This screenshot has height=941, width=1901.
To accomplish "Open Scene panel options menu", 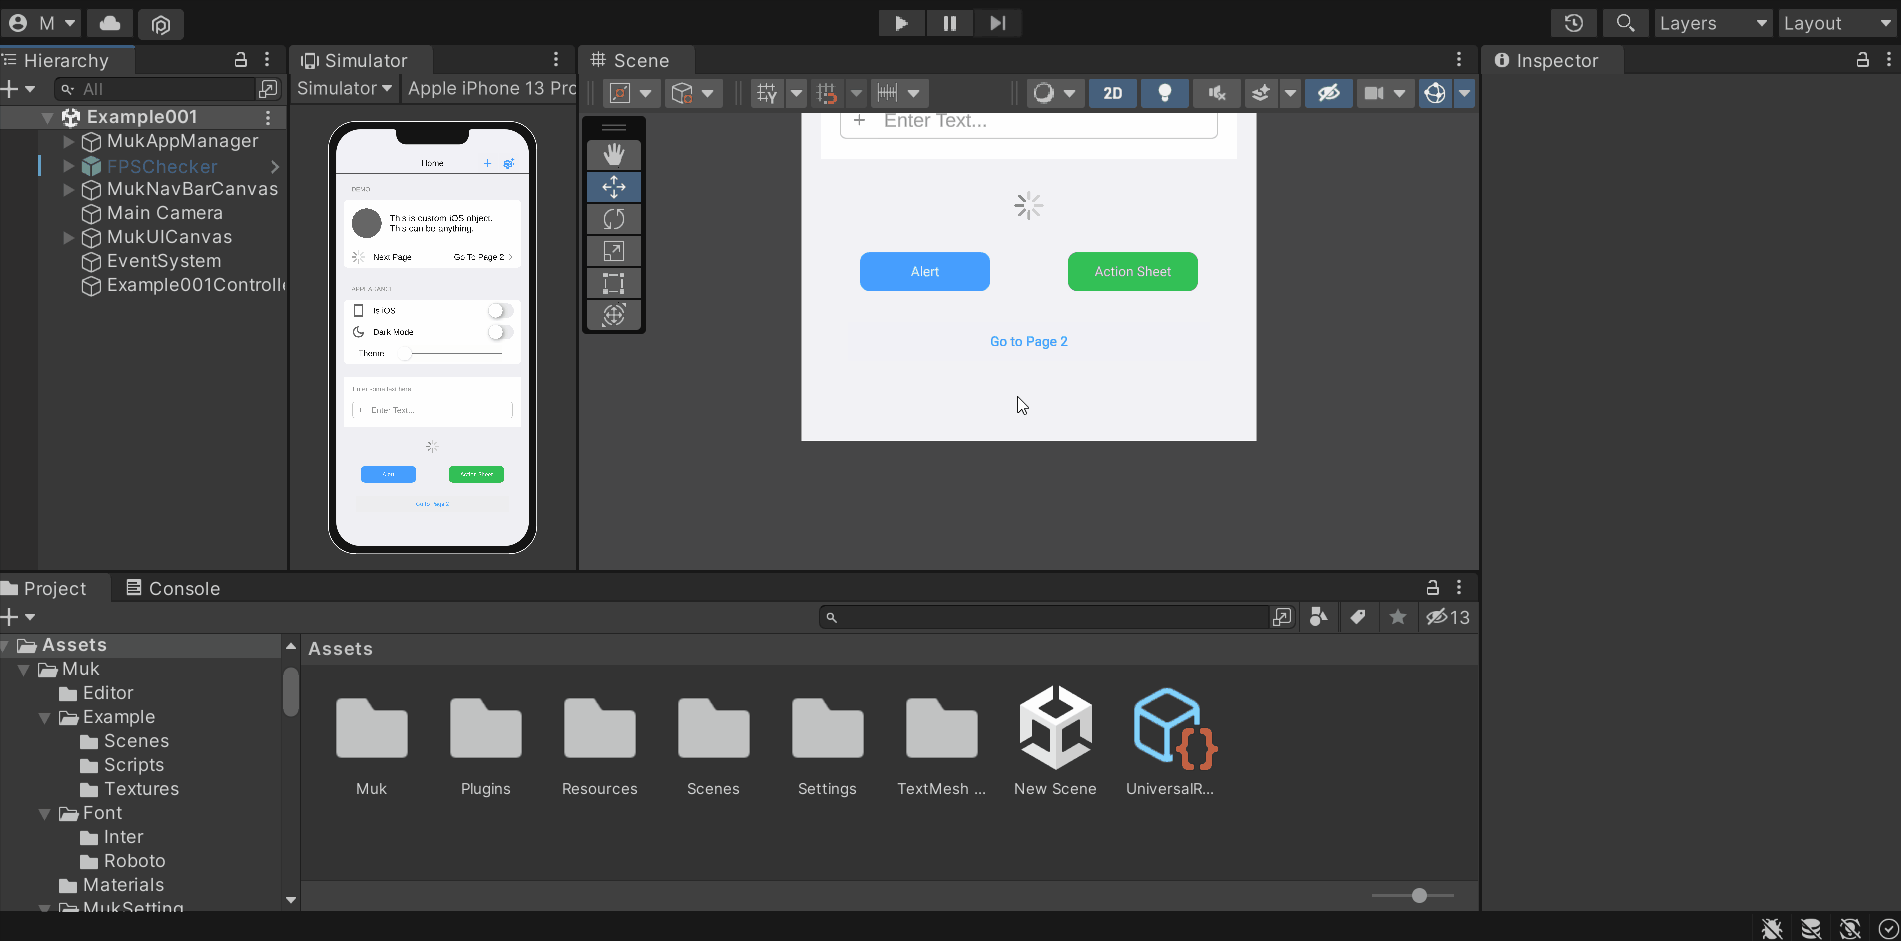I will click(1459, 60).
